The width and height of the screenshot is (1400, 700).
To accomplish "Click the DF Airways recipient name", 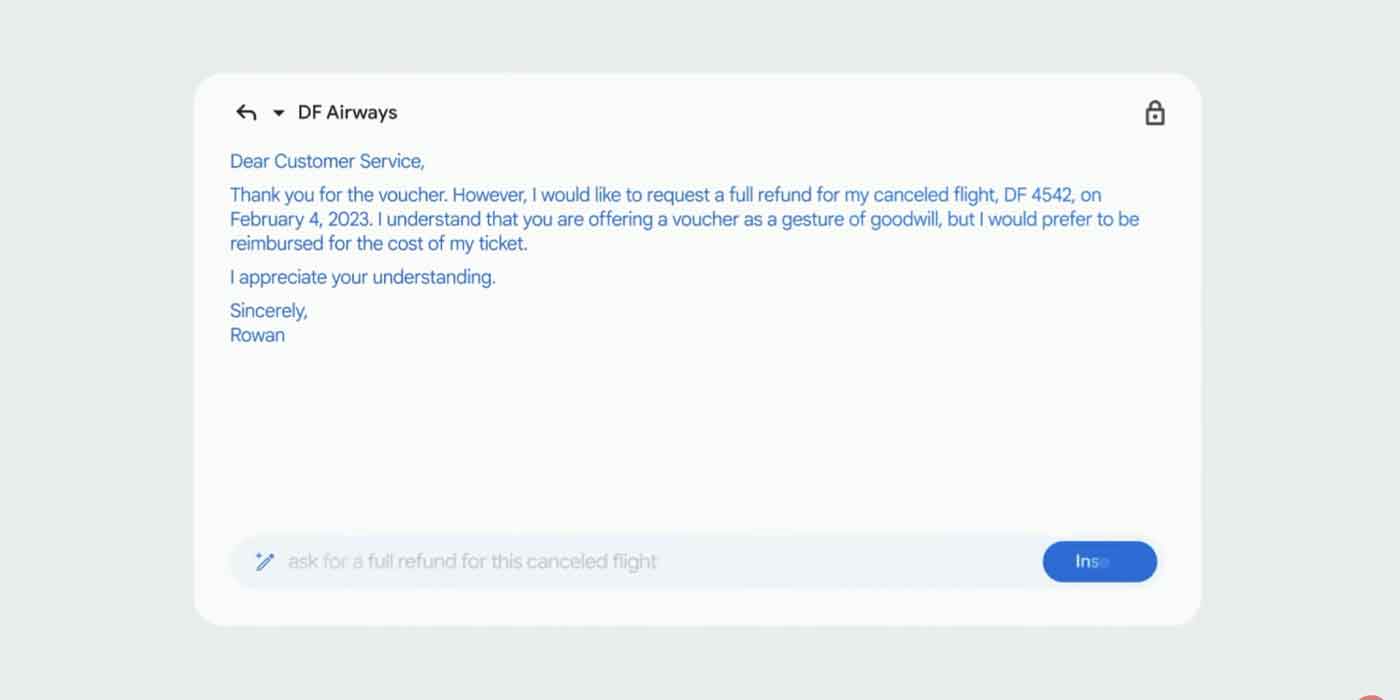I will (347, 113).
